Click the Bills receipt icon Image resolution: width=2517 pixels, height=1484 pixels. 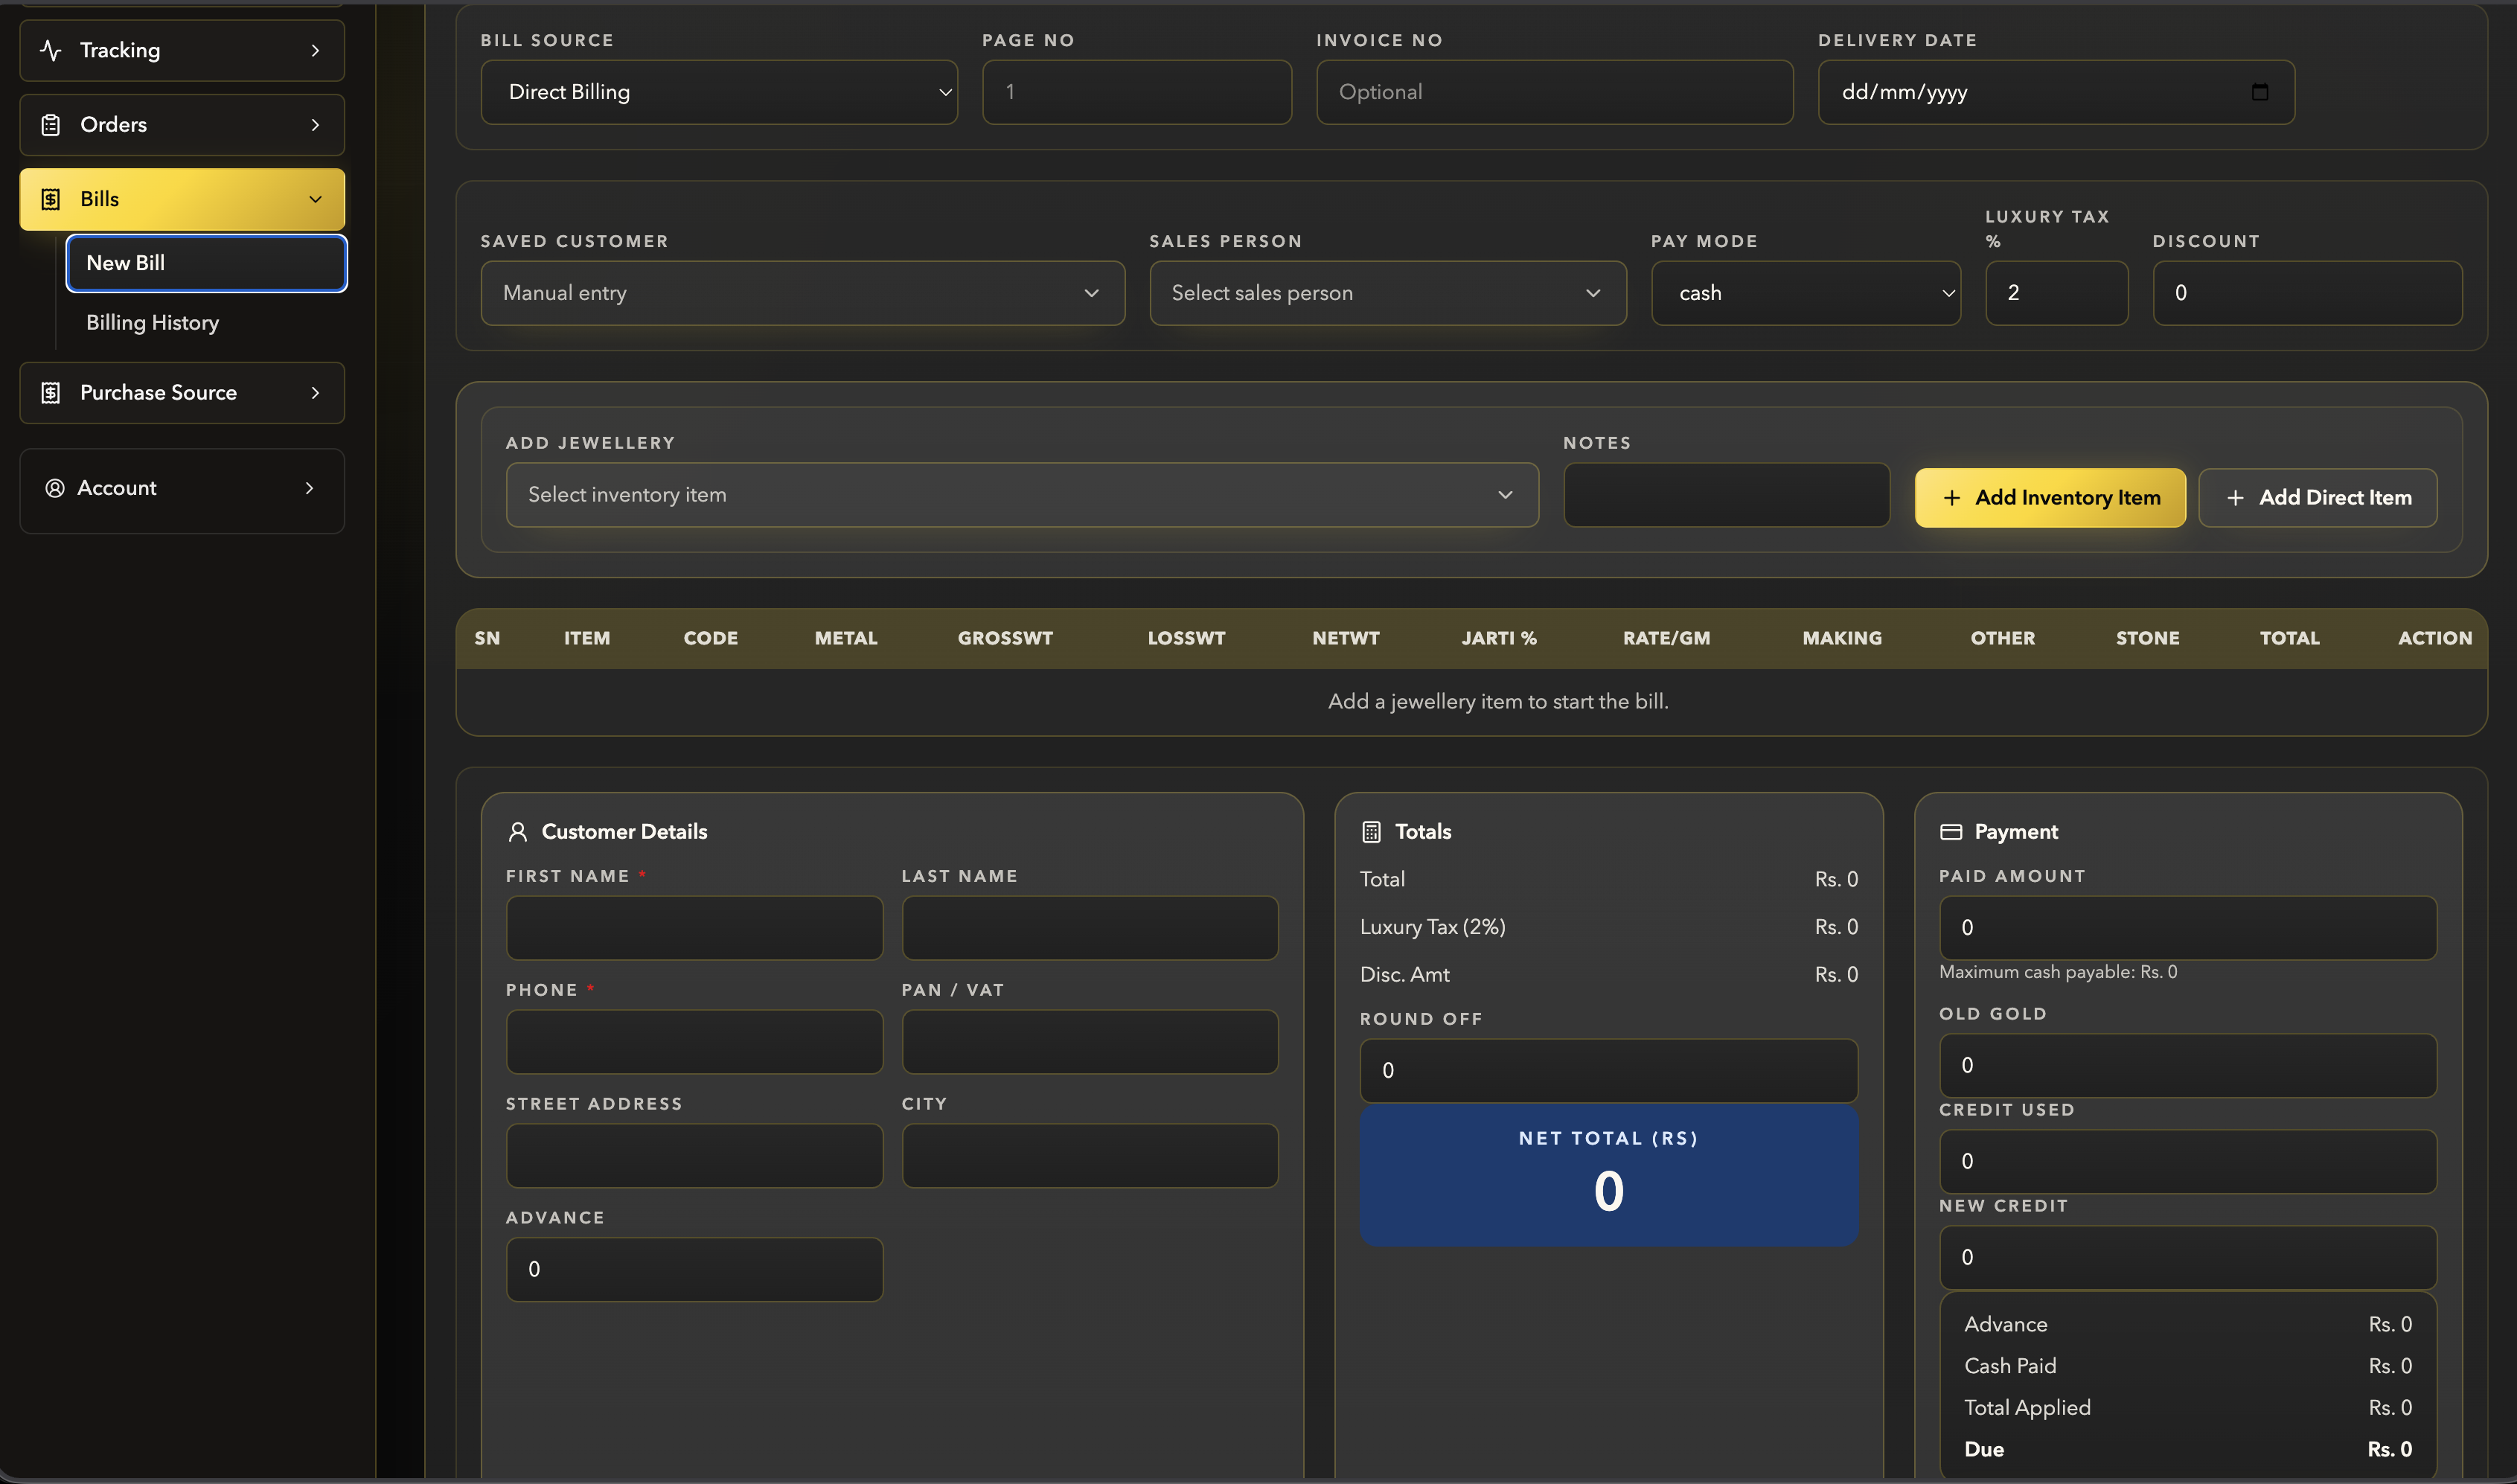pos(51,199)
